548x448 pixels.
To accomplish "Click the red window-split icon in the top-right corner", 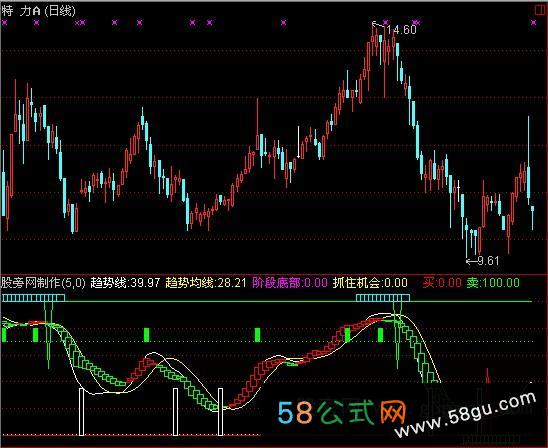I will 541,10.
